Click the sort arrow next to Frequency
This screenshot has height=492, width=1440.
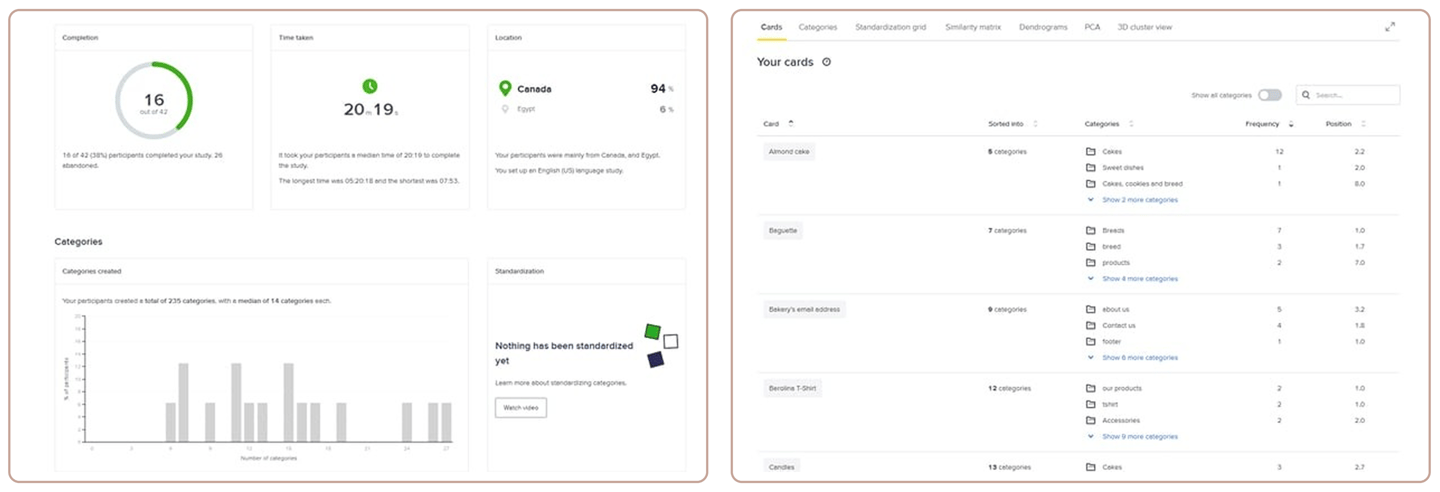(x=1290, y=124)
